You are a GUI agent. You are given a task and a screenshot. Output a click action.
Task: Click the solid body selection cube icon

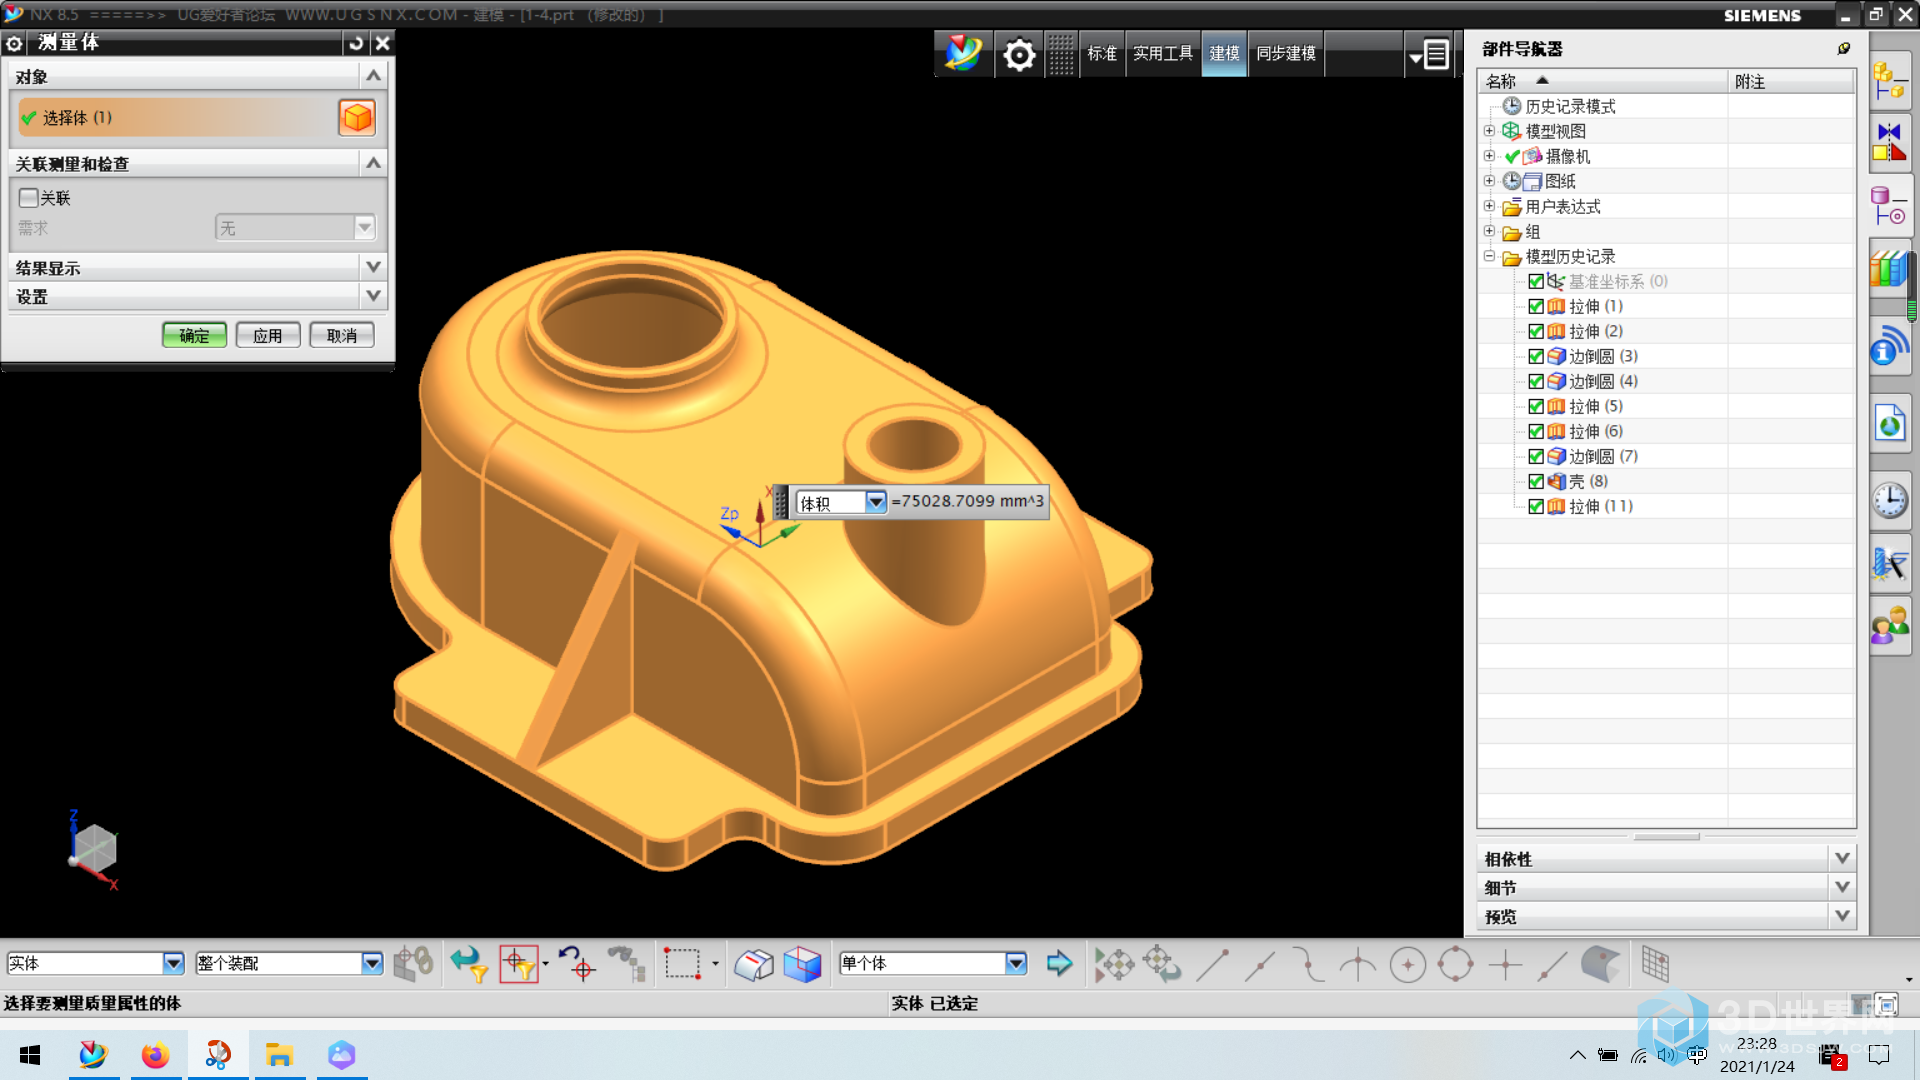(x=357, y=118)
